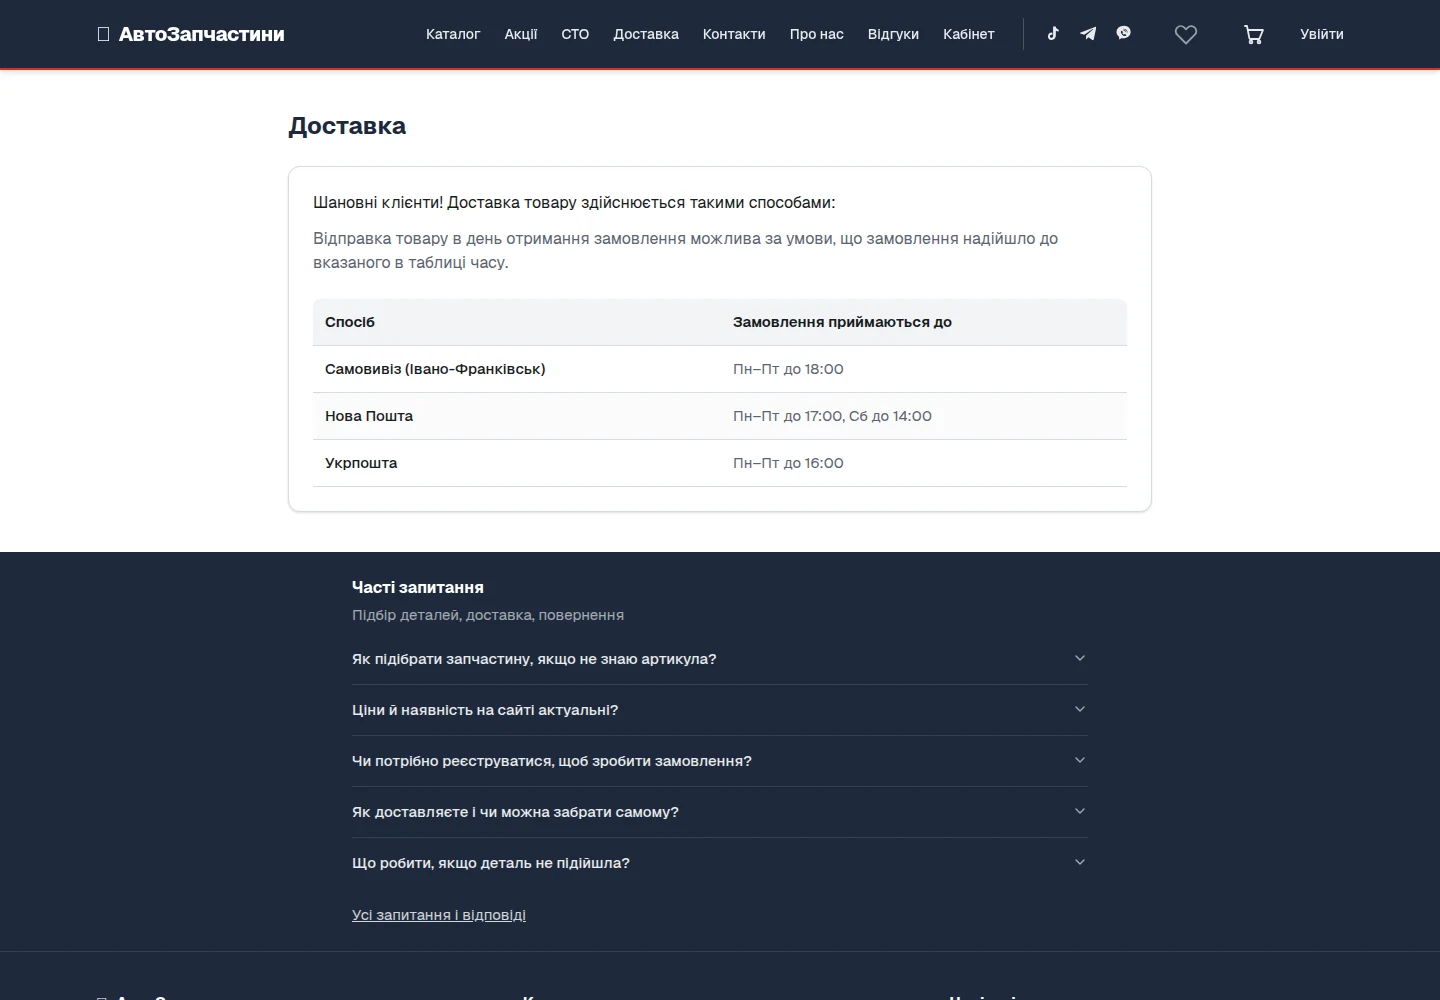Image resolution: width=1440 pixels, height=1000 pixels.
Task: Click the АвтоЗапчастини site logo
Action: [191, 34]
